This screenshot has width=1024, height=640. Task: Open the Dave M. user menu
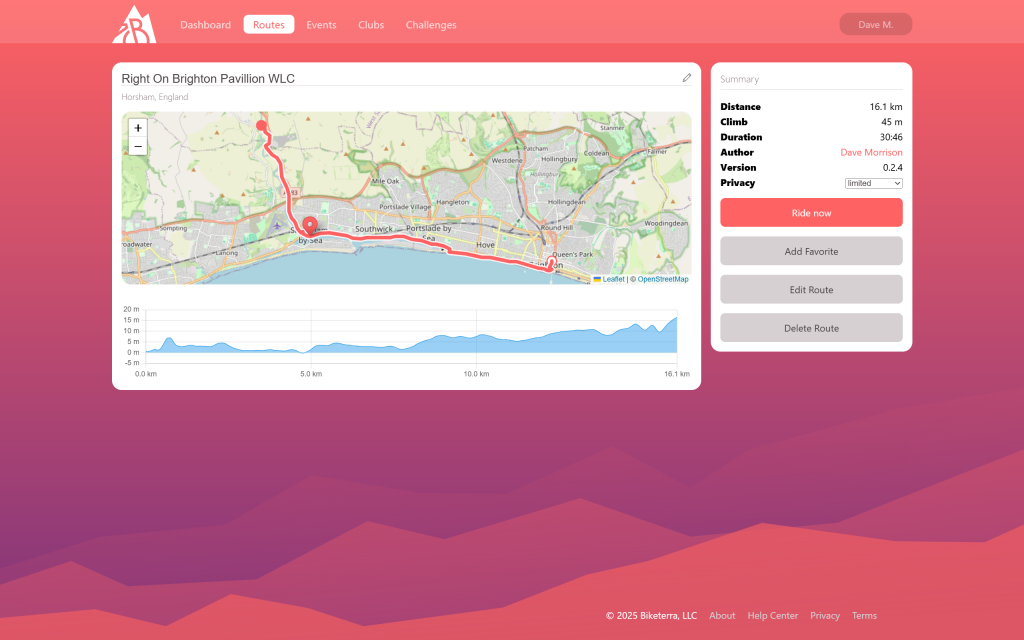point(875,24)
